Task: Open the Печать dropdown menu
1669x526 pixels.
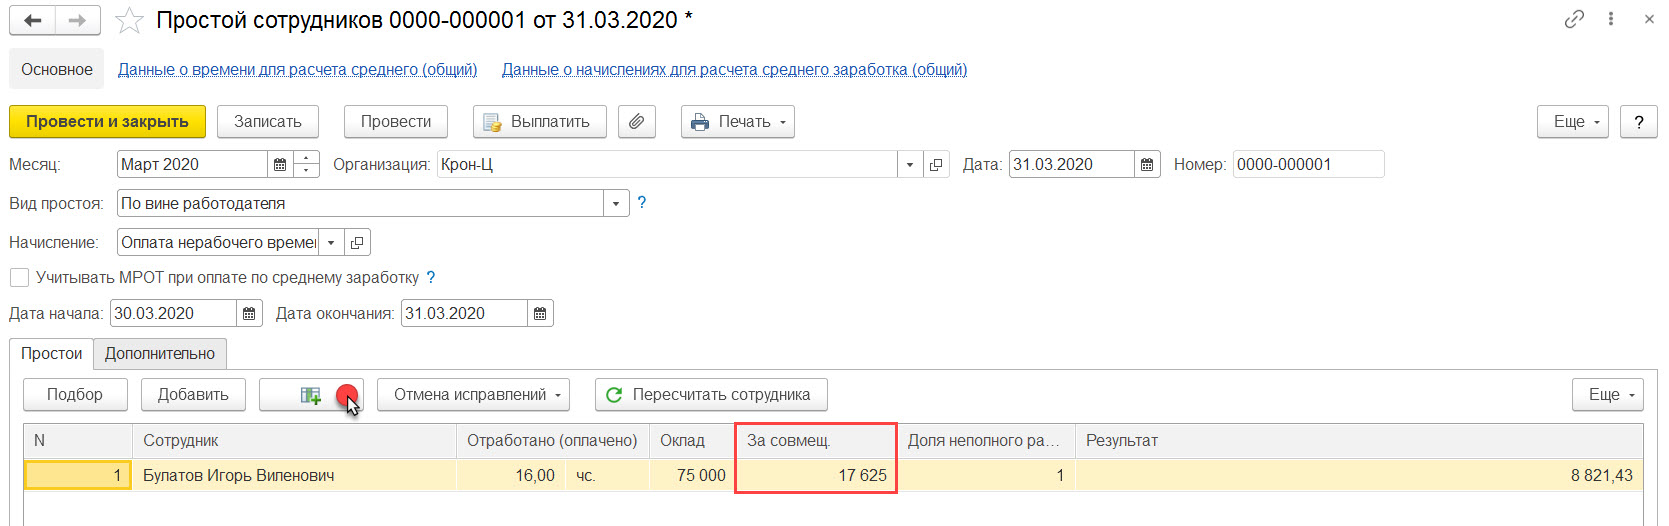Action: coord(738,122)
